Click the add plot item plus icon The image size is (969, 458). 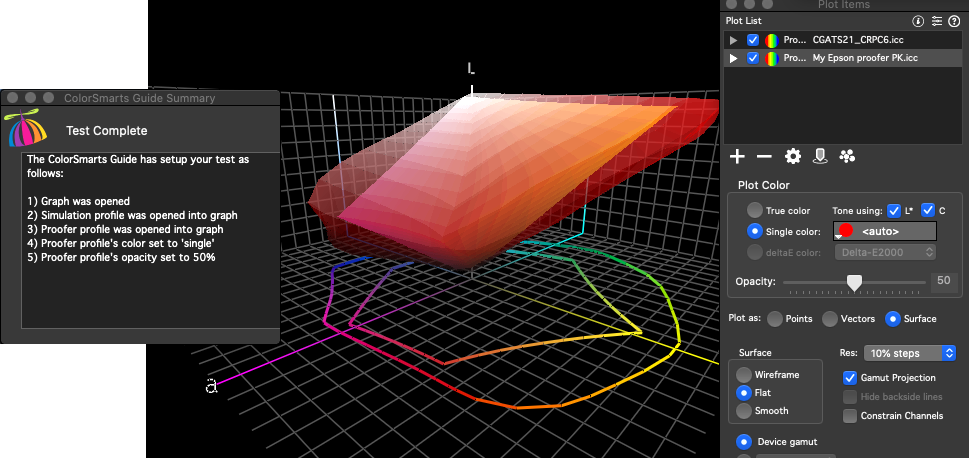[x=738, y=156]
